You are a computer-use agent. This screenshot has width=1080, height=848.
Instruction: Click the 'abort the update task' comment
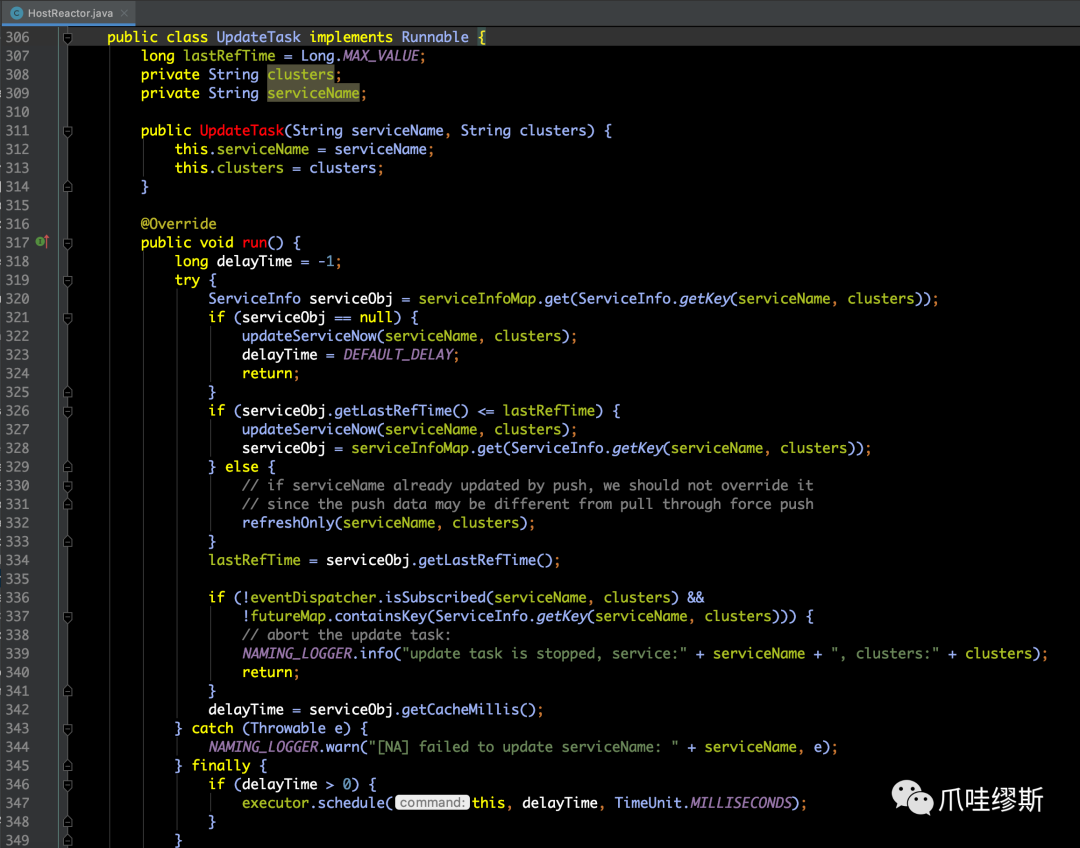[x=346, y=634]
